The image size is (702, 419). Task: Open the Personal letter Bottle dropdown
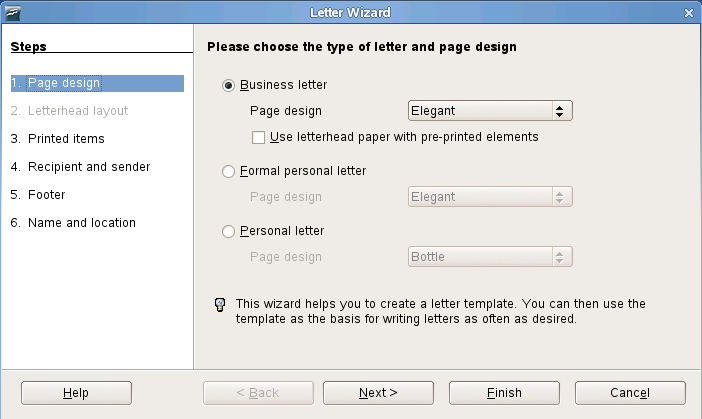pyautogui.click(x=490, y=257)
